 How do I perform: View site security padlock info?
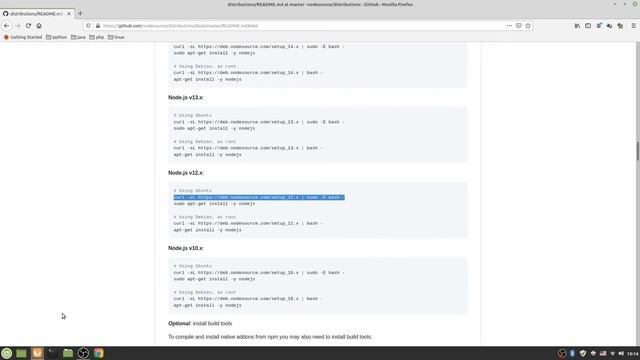click(x=98, y=26)
